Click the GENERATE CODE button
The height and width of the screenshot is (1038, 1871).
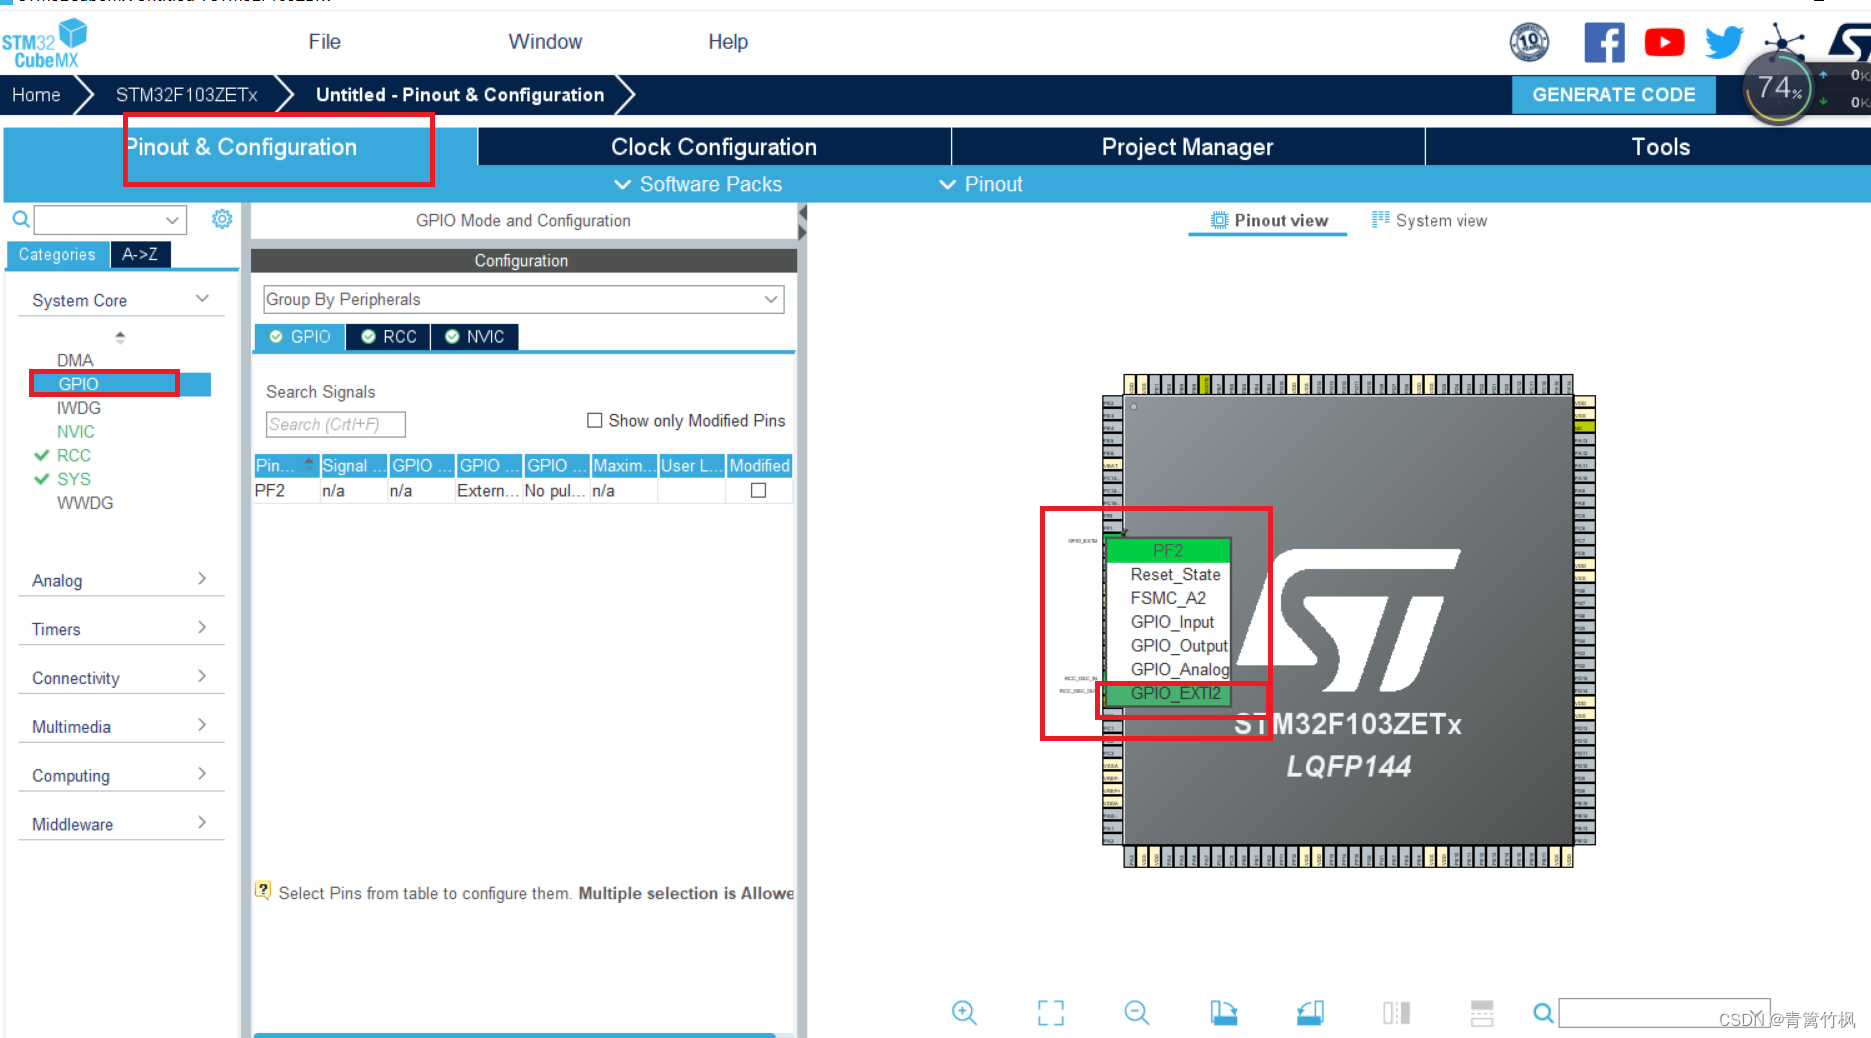coord(1613,94)
